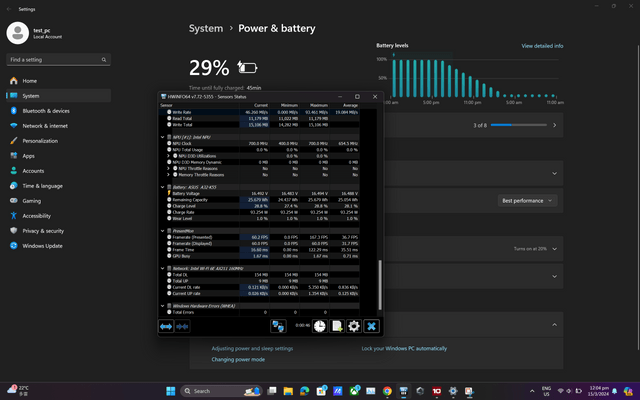Click taskbar Search box

click(221, 391)
